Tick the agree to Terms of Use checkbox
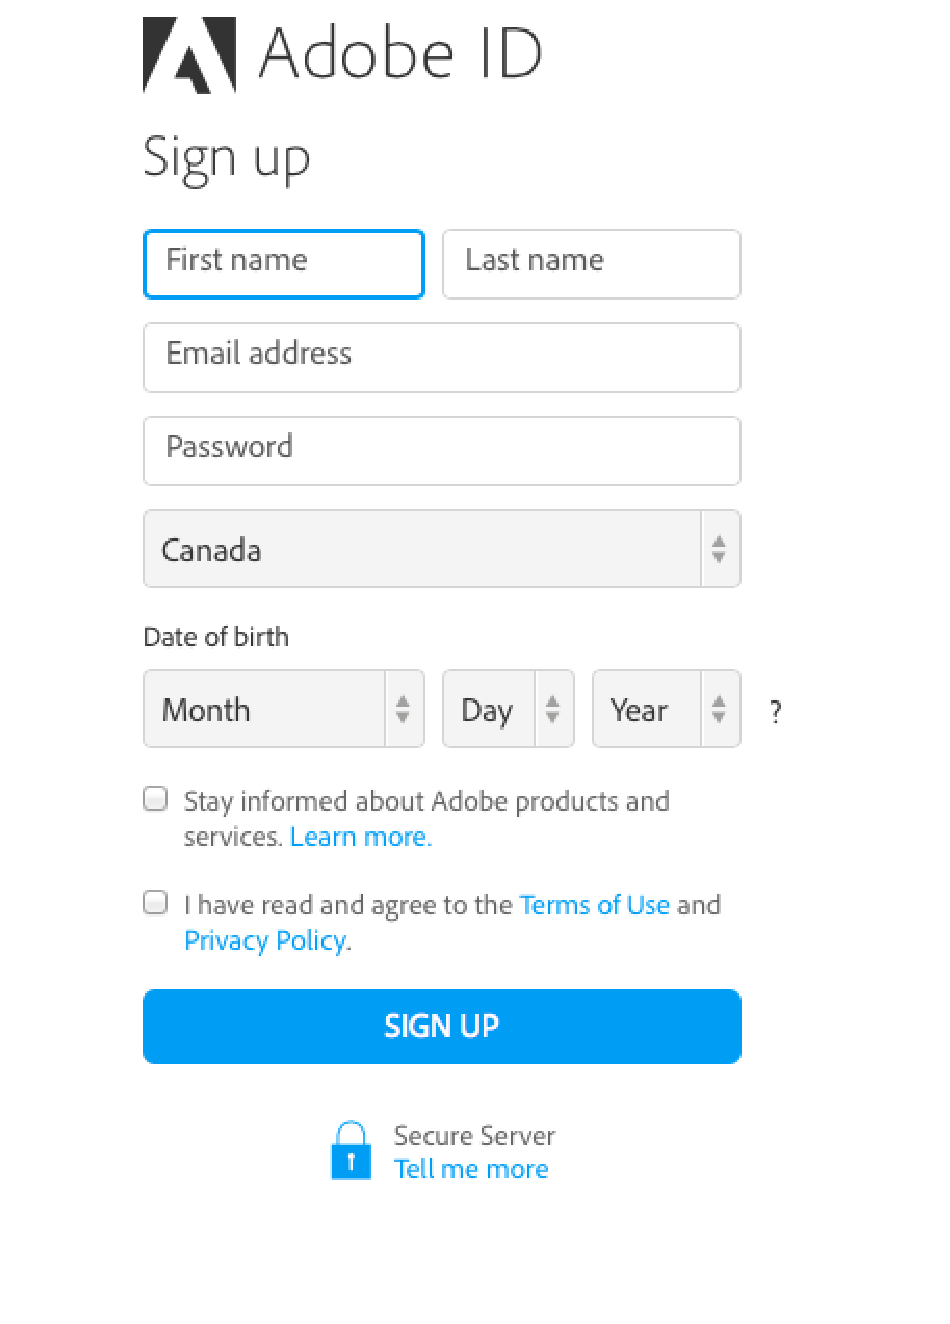Screen dimensions: 950x1324 pos(155,903)
